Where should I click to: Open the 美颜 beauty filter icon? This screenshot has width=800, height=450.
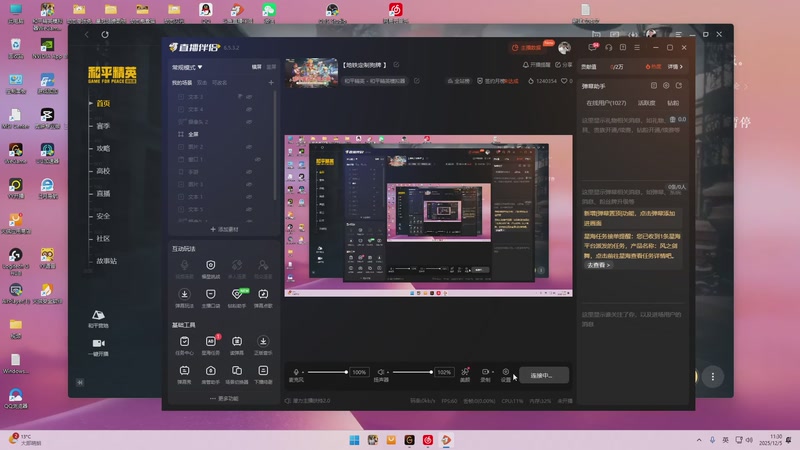pos(465,374)
